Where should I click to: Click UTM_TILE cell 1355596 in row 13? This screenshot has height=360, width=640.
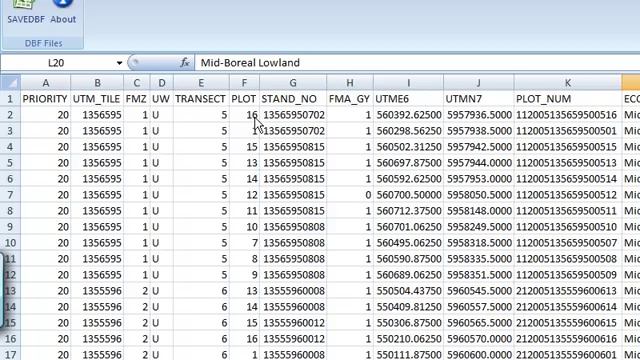(x=97, y=291)
